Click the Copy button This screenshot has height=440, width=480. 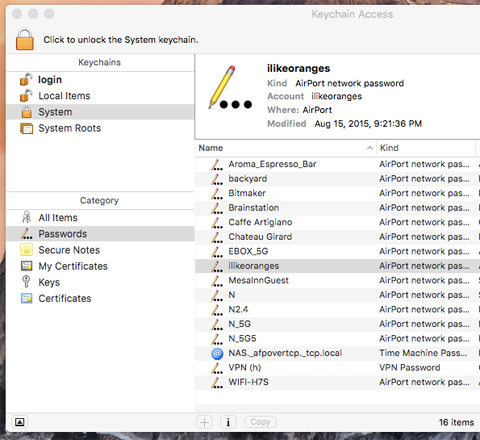pos(260,422)
